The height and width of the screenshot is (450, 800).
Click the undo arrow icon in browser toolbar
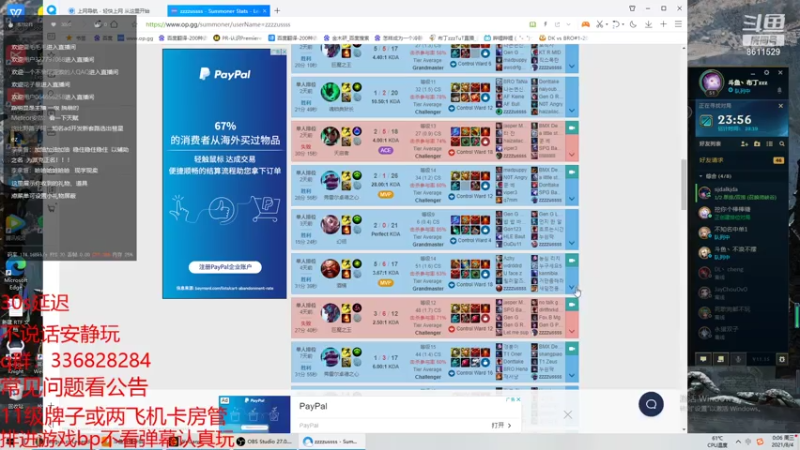click(616, 24)
